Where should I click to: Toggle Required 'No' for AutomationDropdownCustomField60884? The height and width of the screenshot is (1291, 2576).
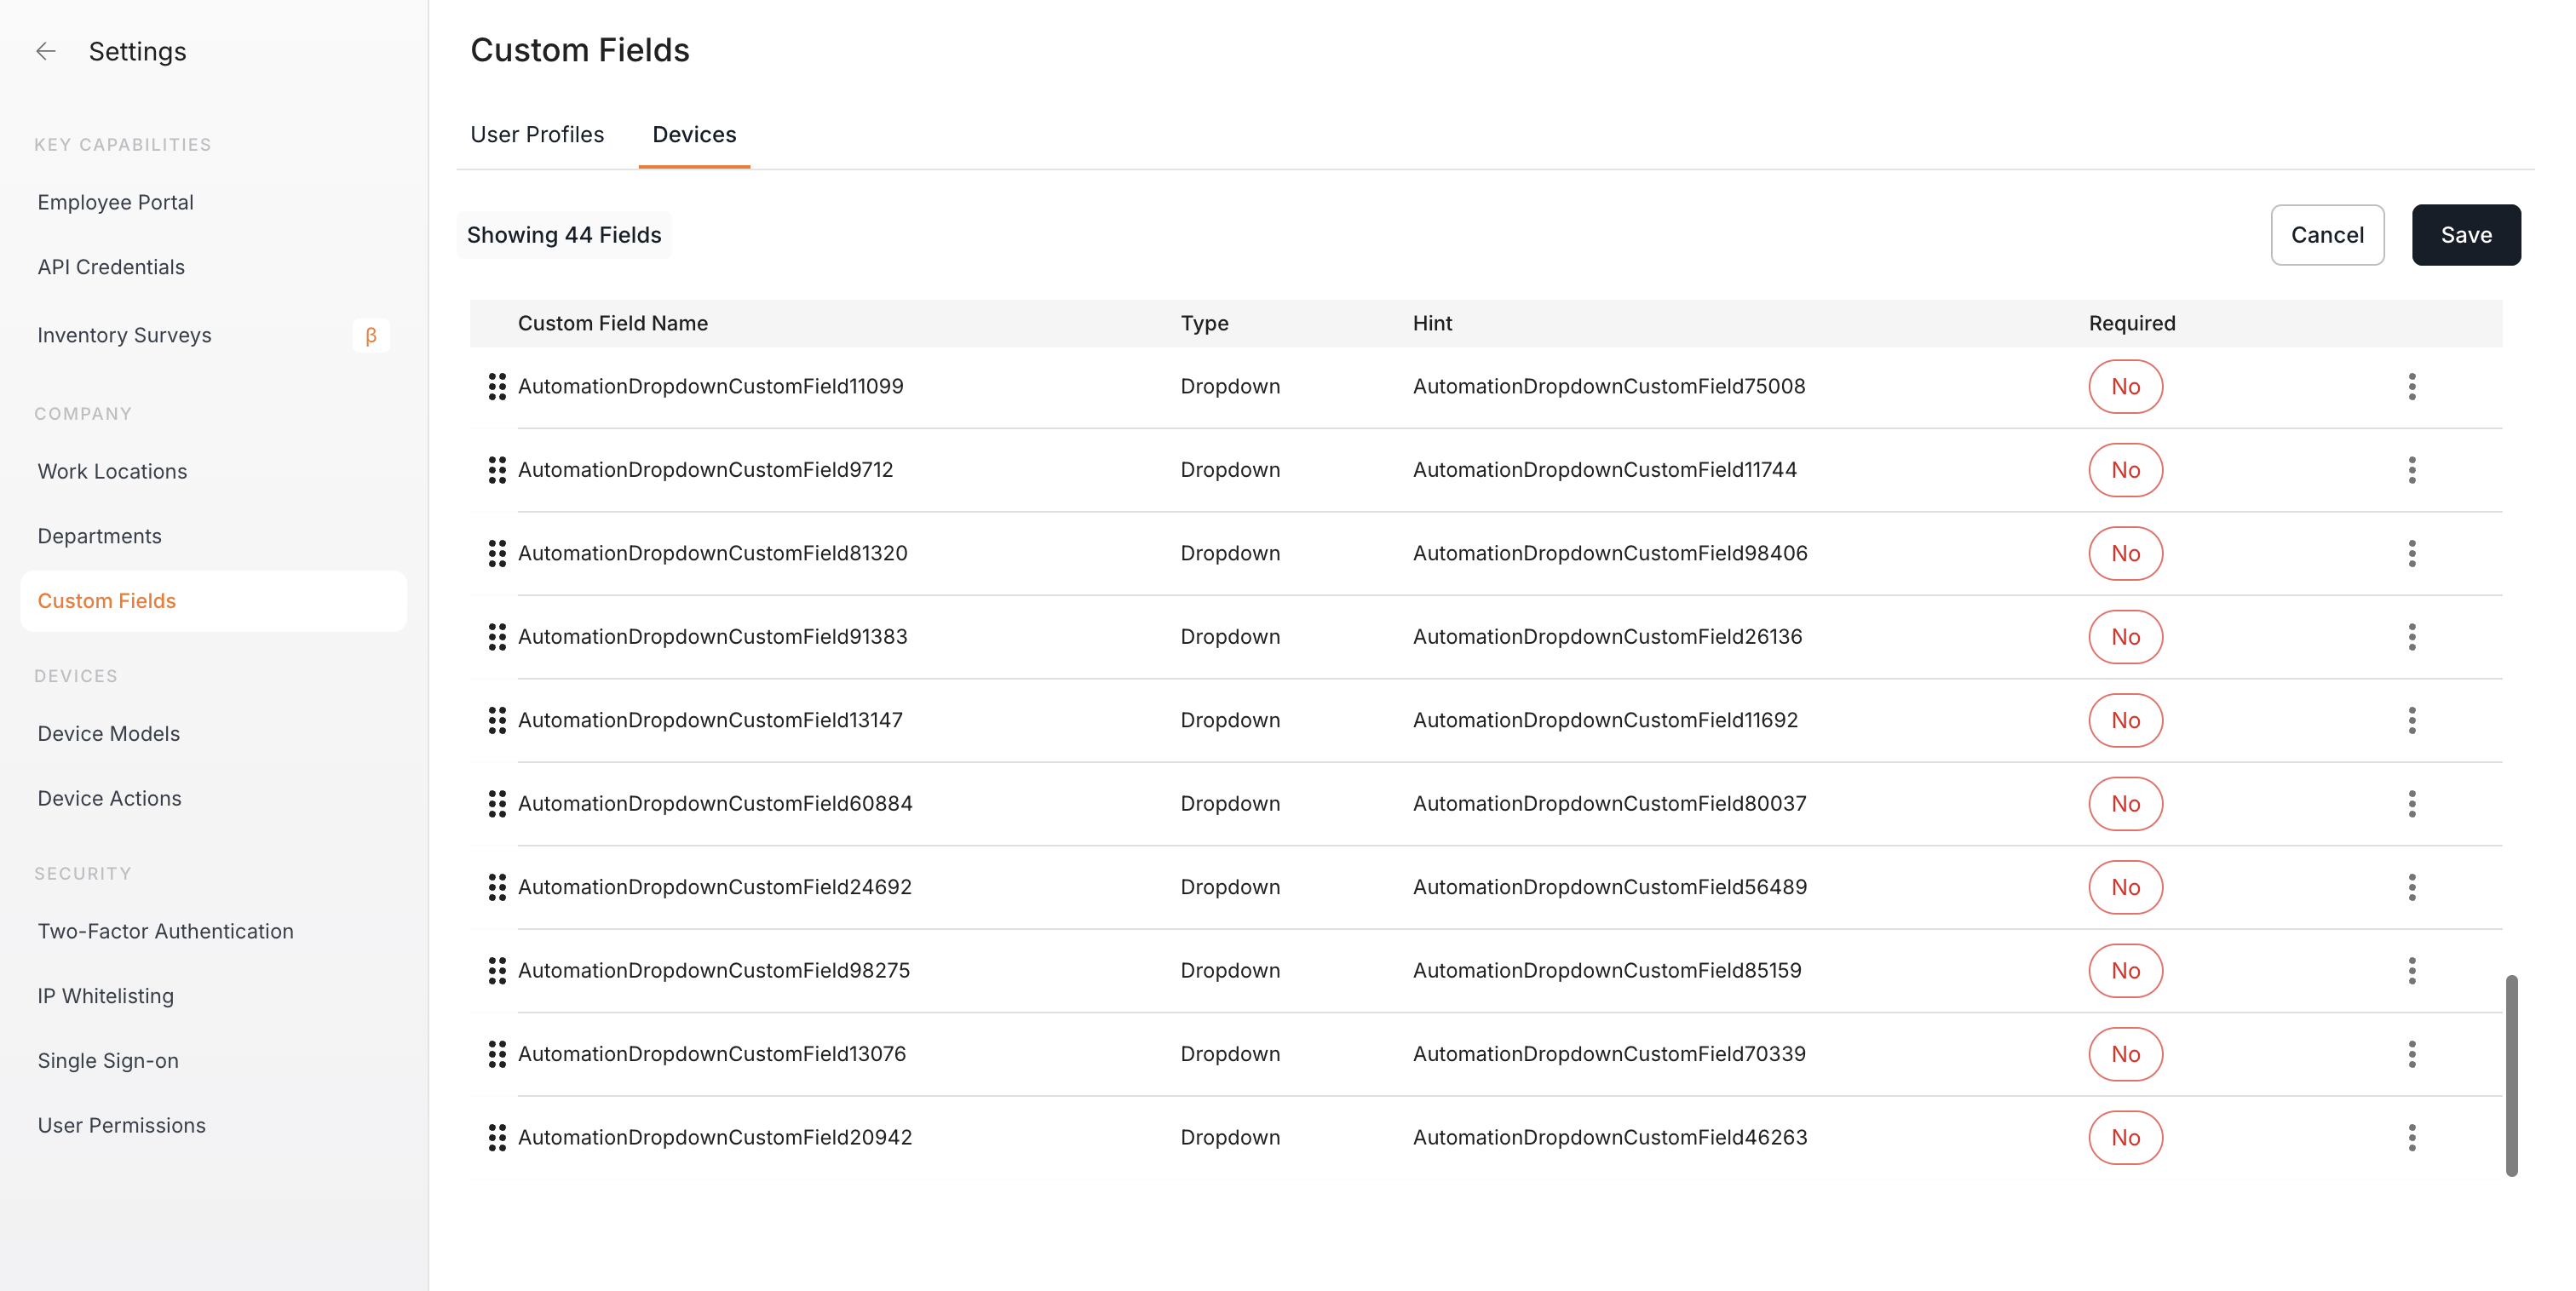[2125, 804]
